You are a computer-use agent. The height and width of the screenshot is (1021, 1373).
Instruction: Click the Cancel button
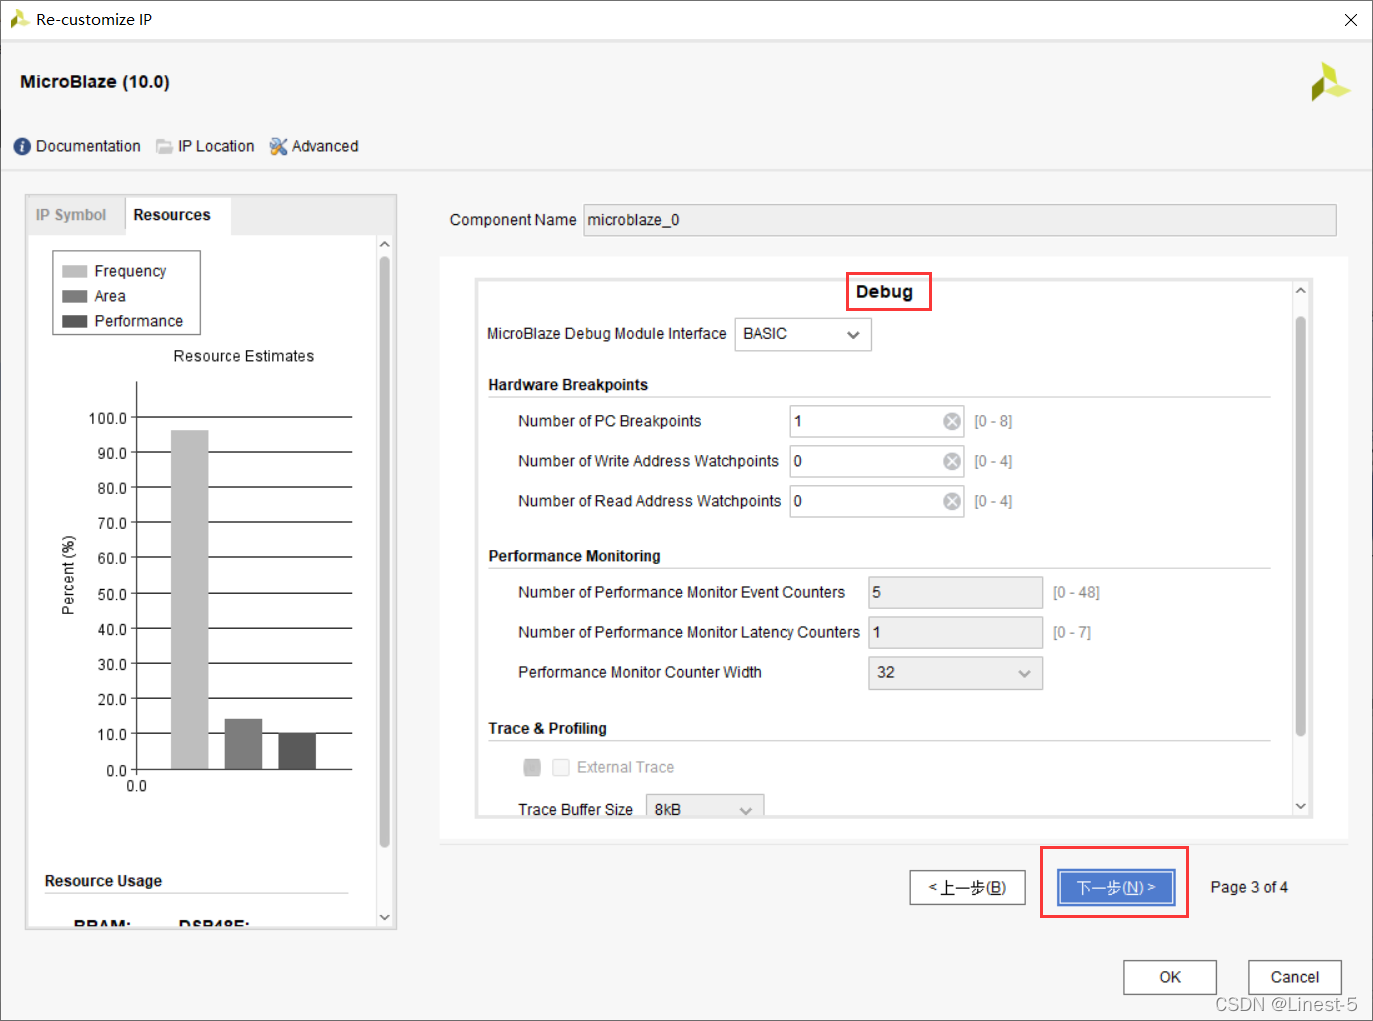pos(1295,977)
